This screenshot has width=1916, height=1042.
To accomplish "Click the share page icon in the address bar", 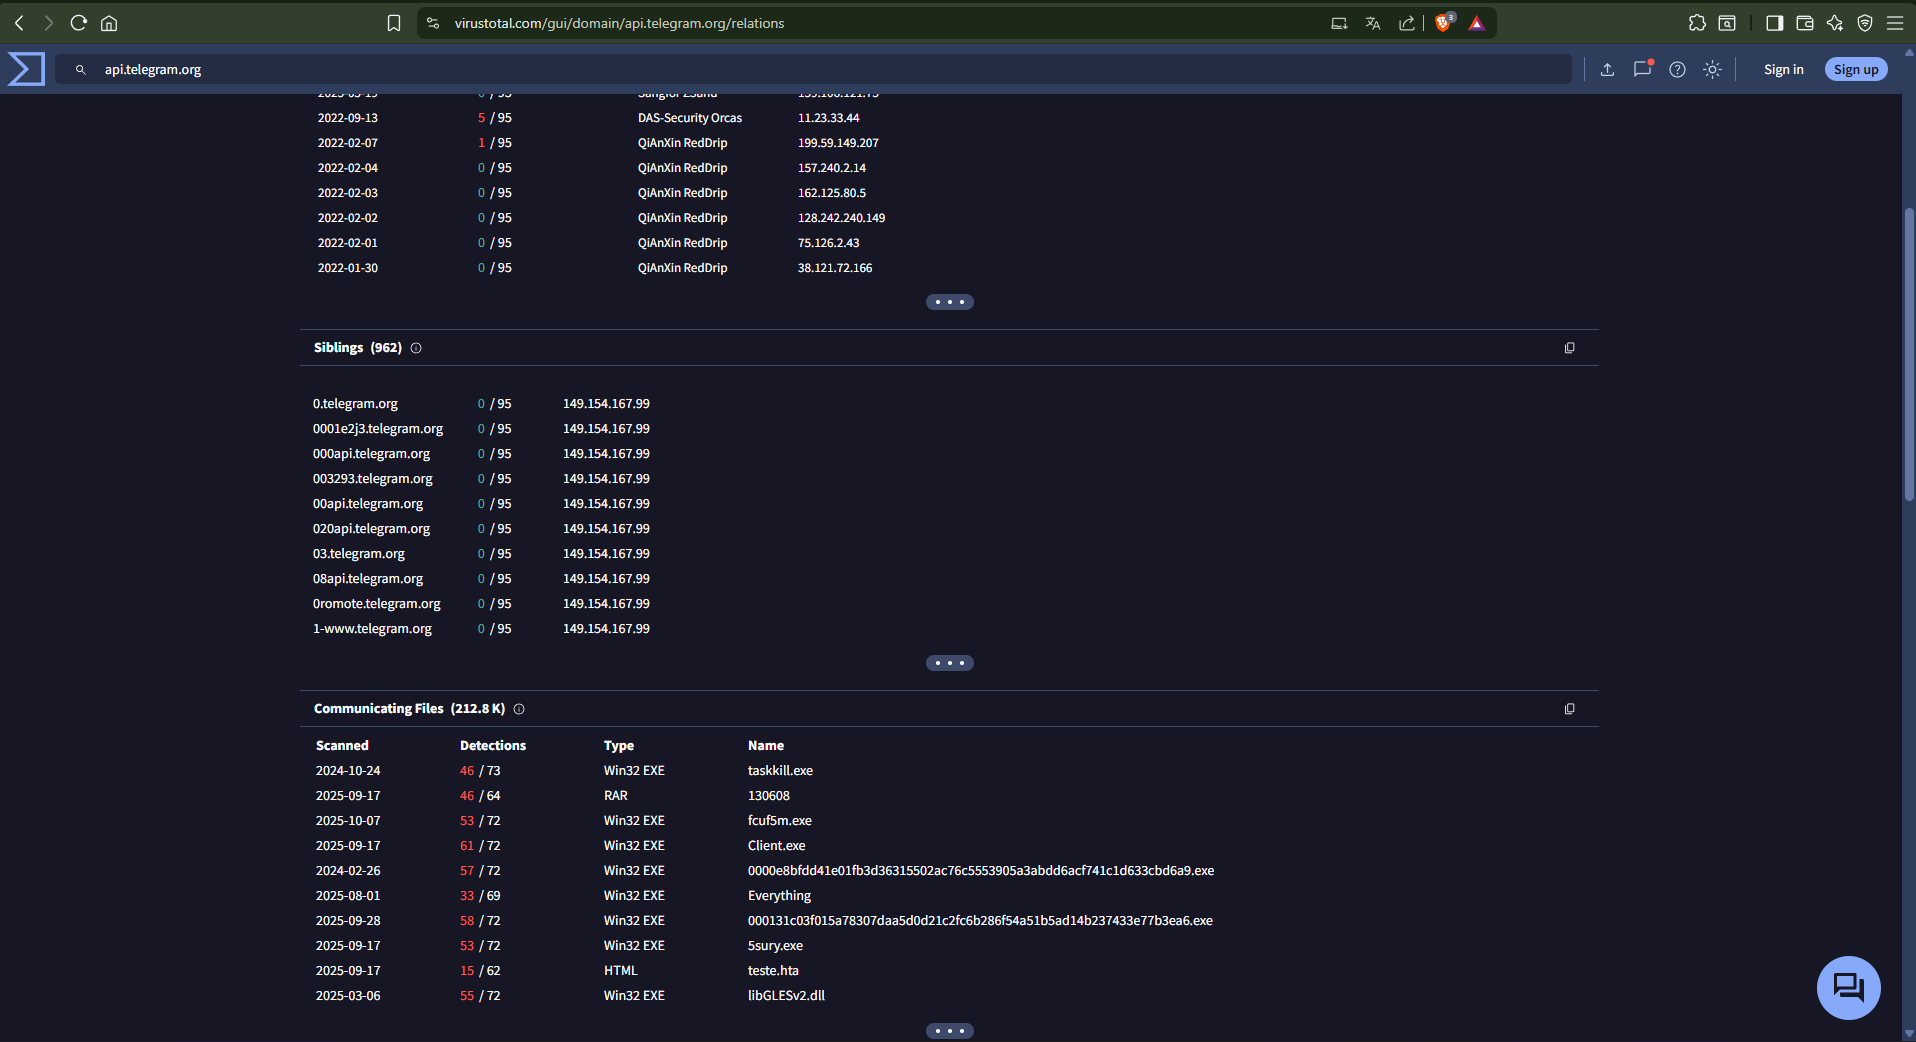I will [x=1407, y=23].
